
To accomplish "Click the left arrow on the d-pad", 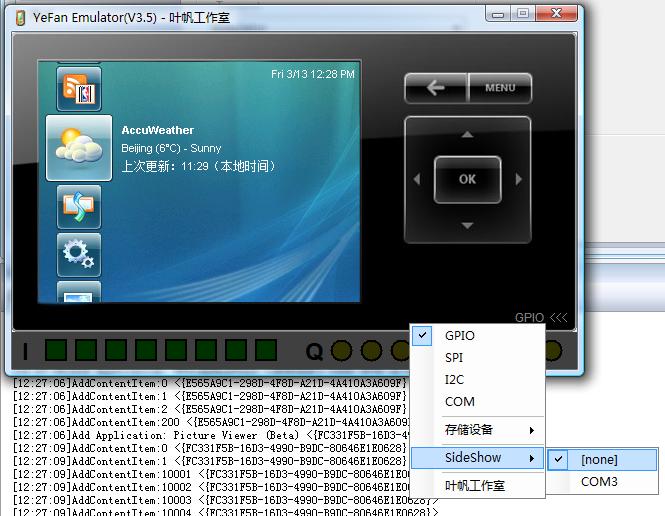I will coord(417,179).
